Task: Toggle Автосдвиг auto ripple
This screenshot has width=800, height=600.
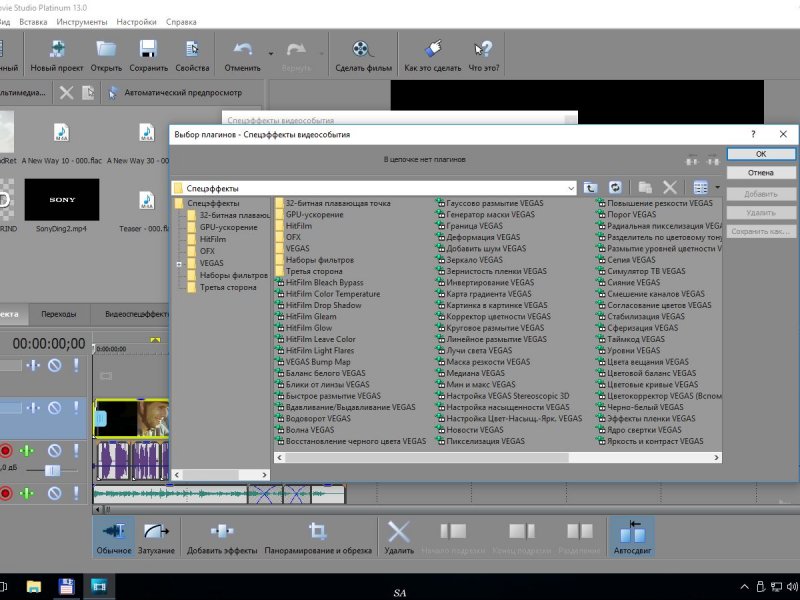Action: click(x=632, y=537)
